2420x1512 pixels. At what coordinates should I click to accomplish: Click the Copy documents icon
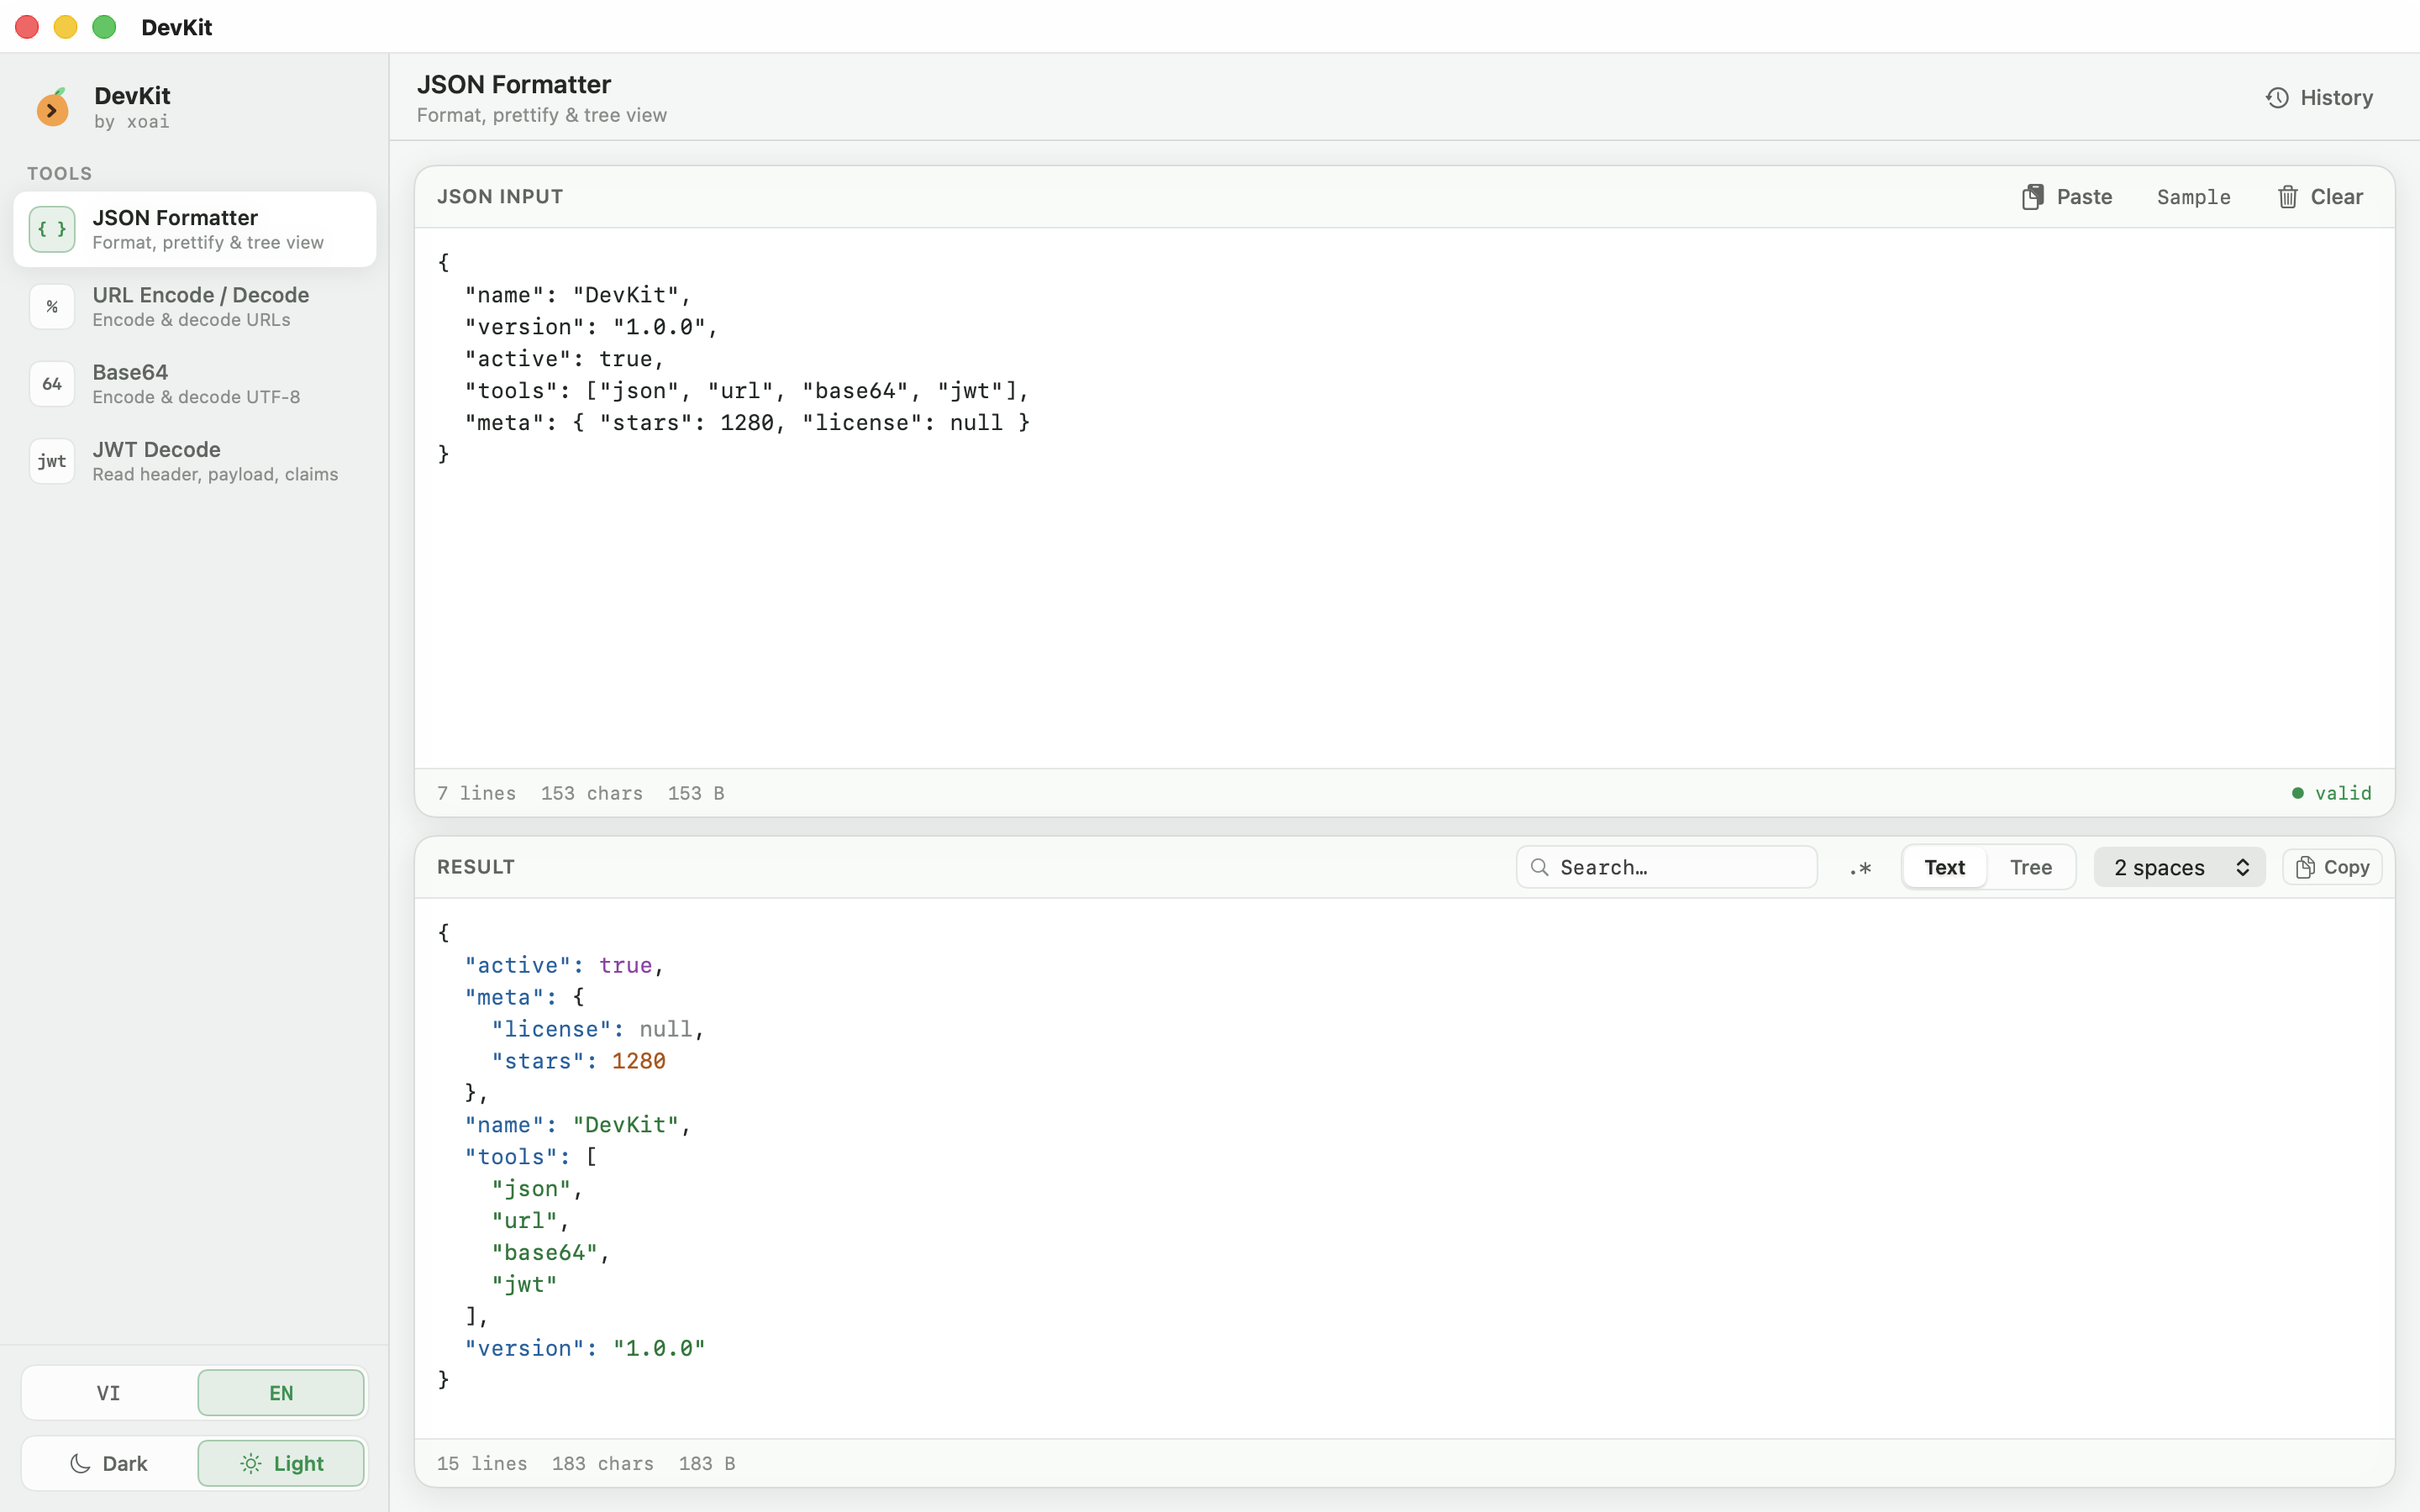click(2305, 867)
